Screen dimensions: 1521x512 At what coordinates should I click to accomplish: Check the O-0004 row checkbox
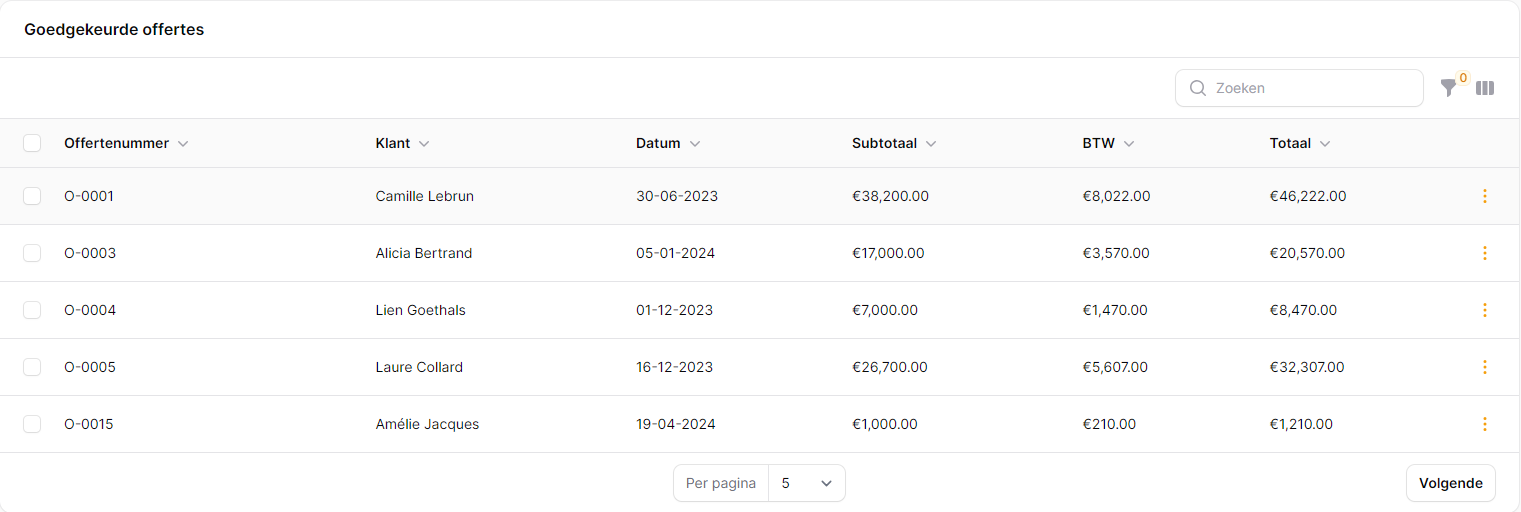coord(32,310)
